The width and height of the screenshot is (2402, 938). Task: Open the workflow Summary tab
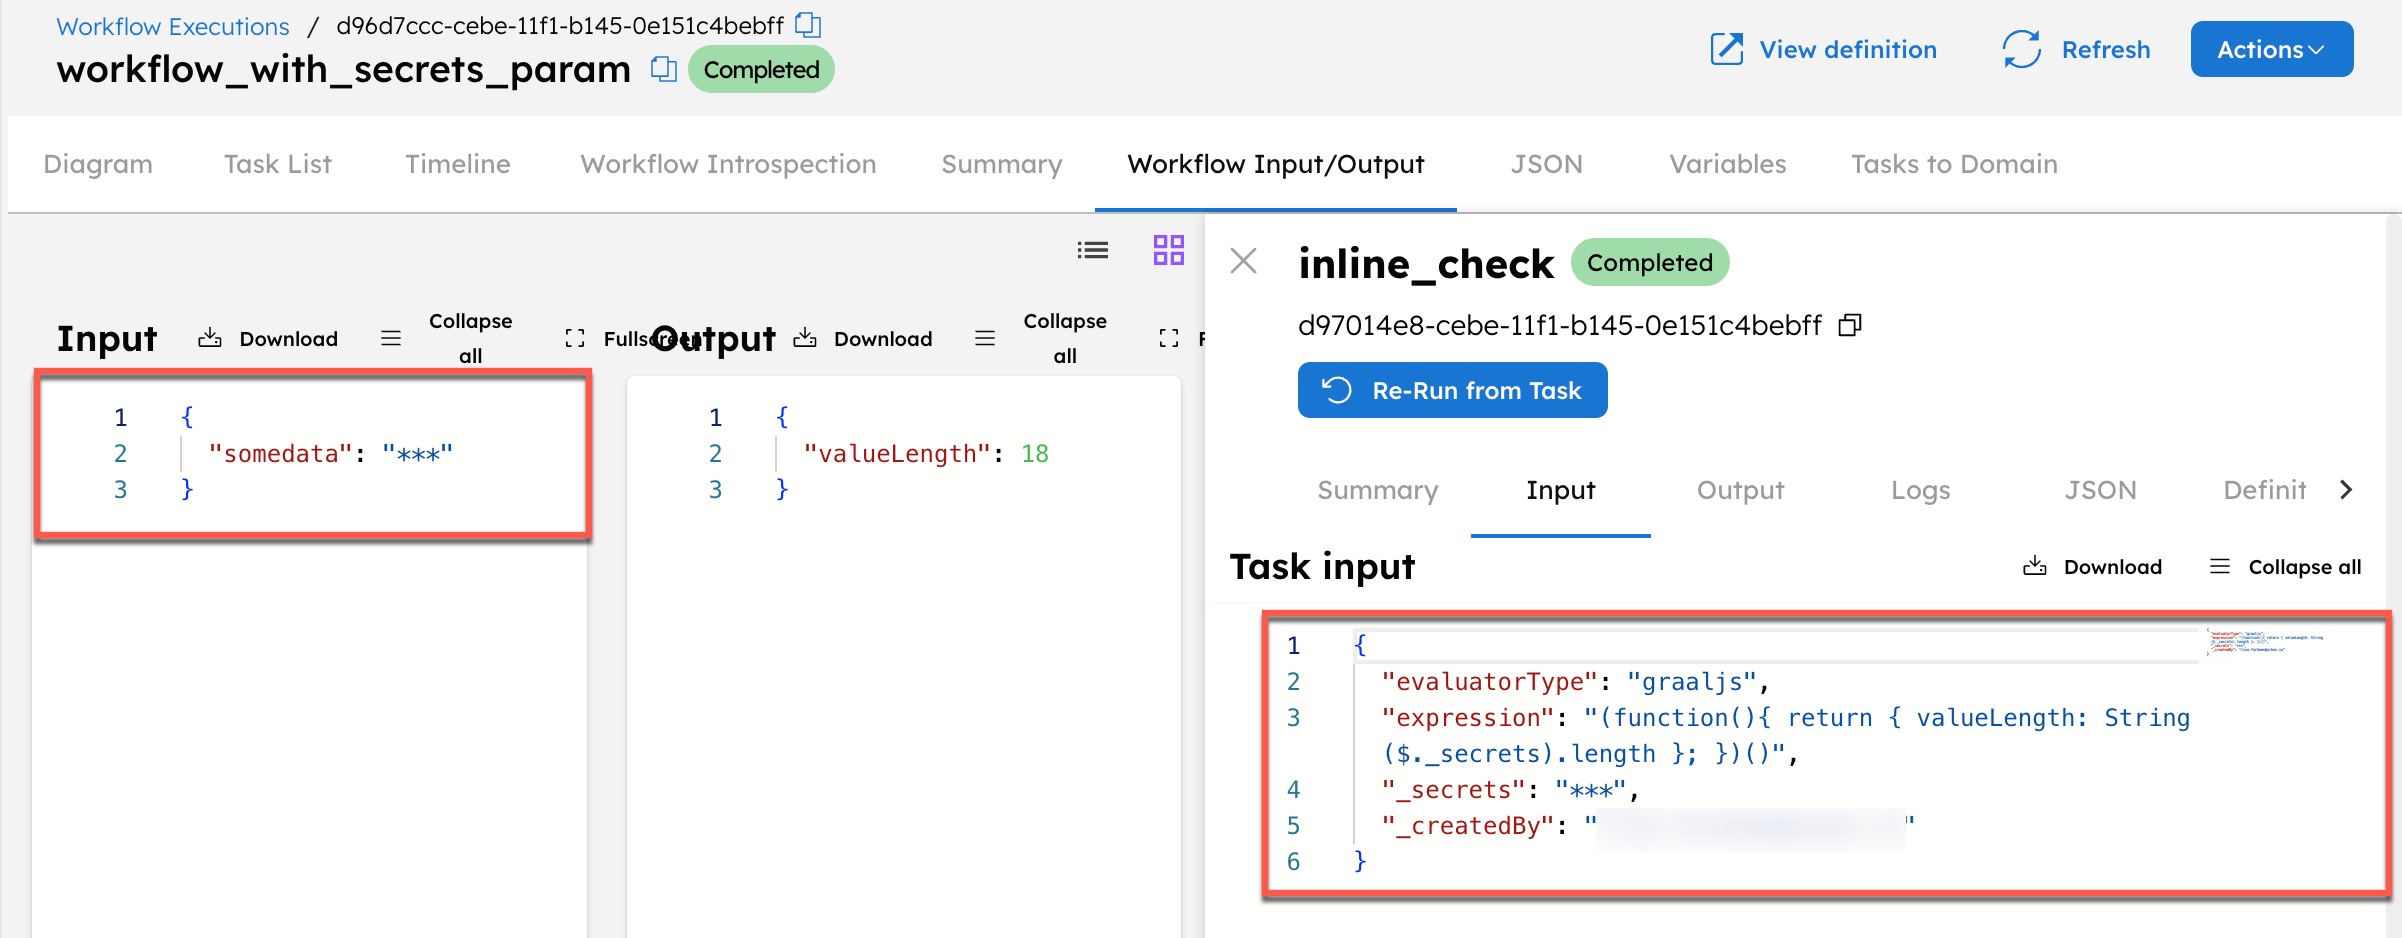tap(1001, 164)
